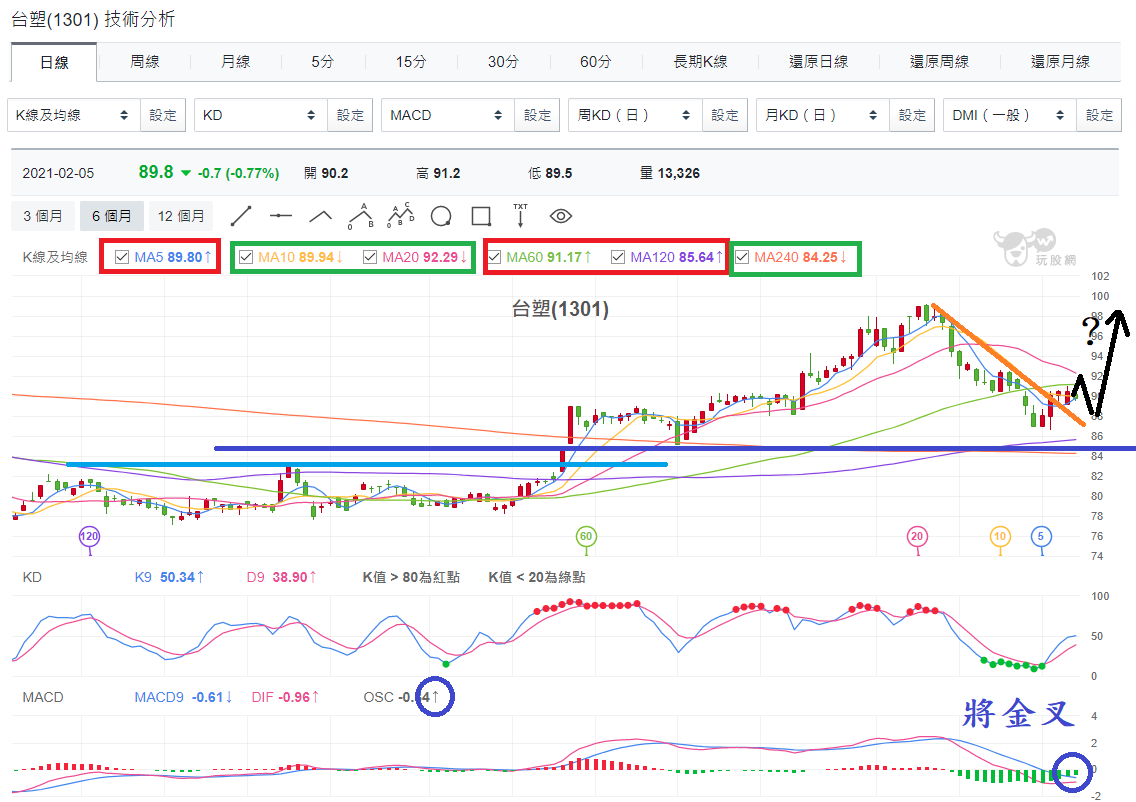Click the D9 38.90 value

[x=282, y=577]
